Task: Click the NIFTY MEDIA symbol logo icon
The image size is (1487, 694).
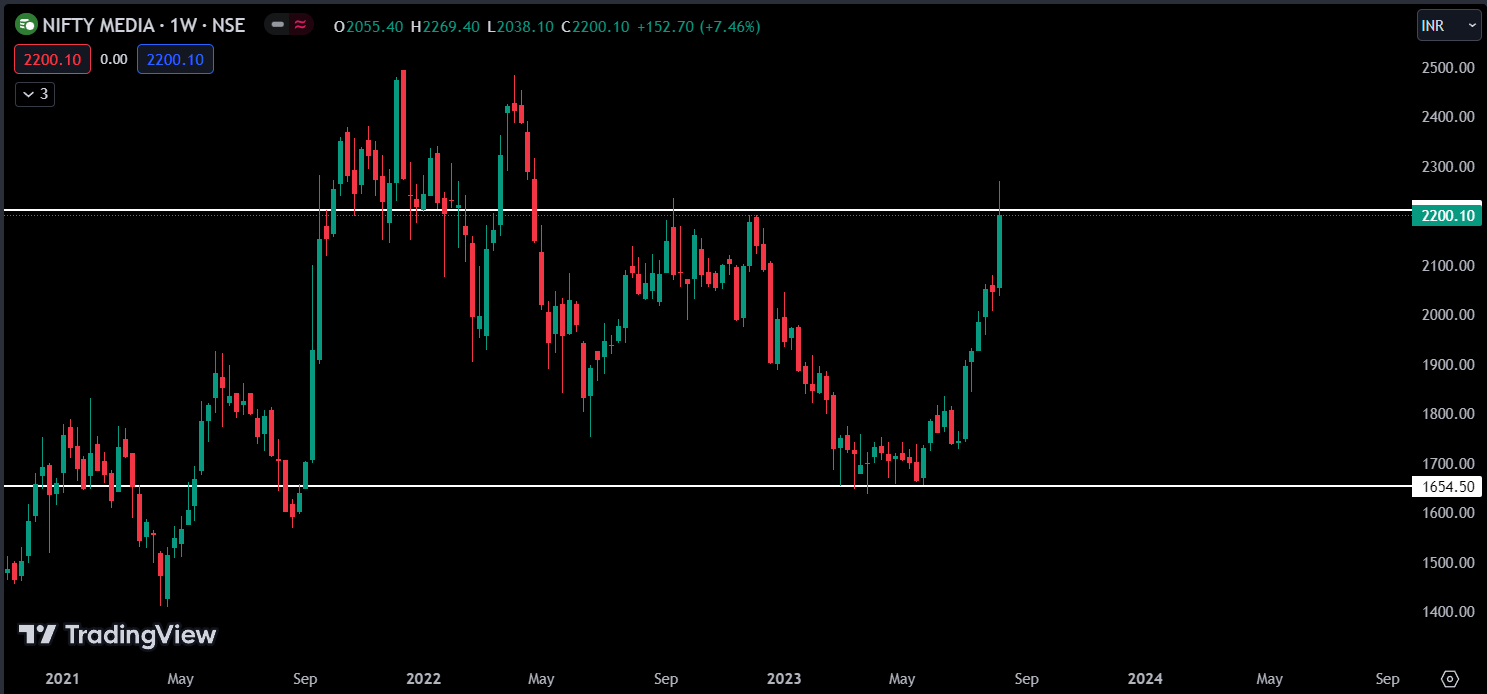Action: point(27,25)
